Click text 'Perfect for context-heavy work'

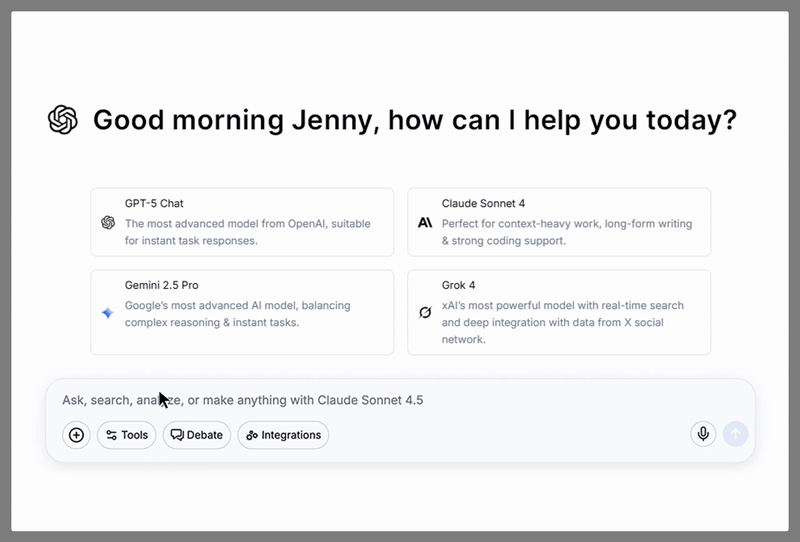click(521, 224)
